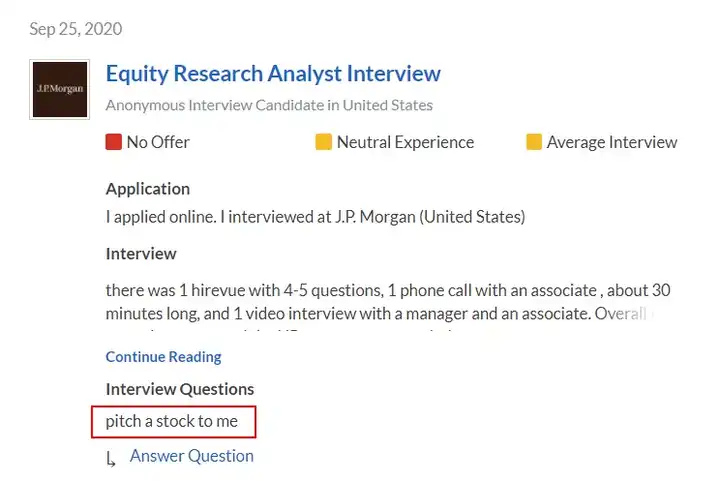The width and height of the screenshot is (720, 481).
Task: Click the "pitch a stock to me" question
Action: coord(172,421)
